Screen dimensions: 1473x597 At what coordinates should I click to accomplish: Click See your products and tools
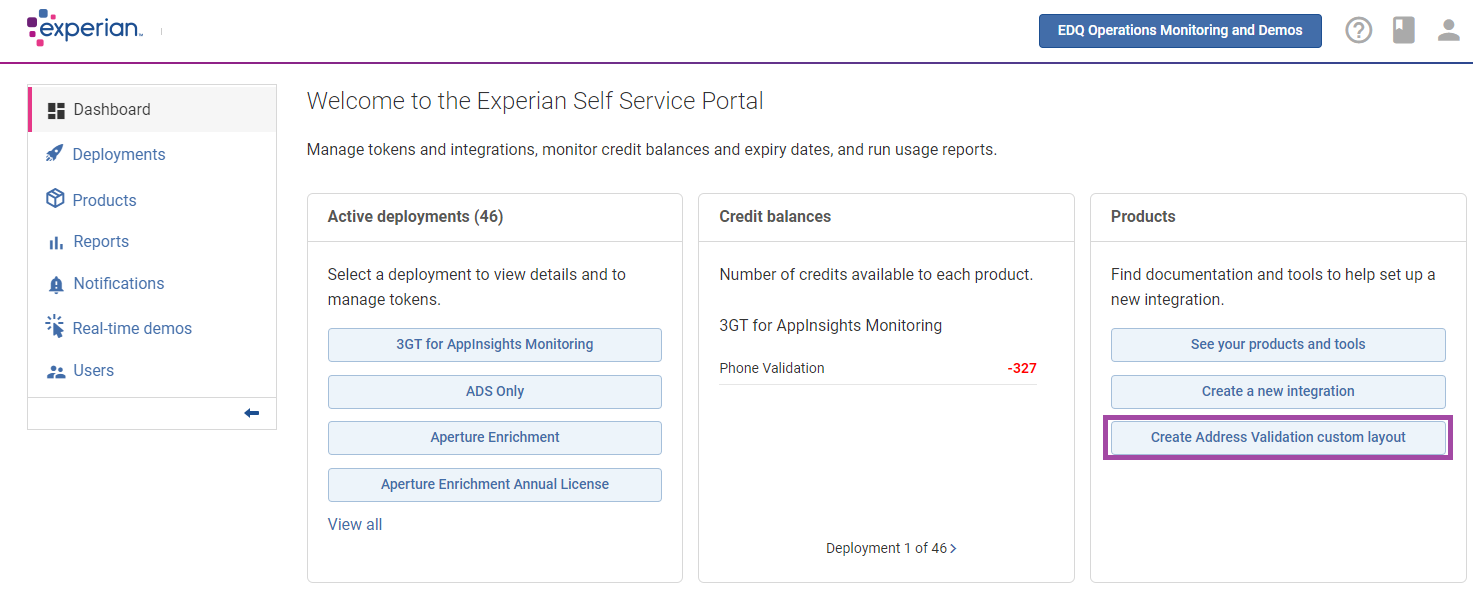tap(1277, 344)
